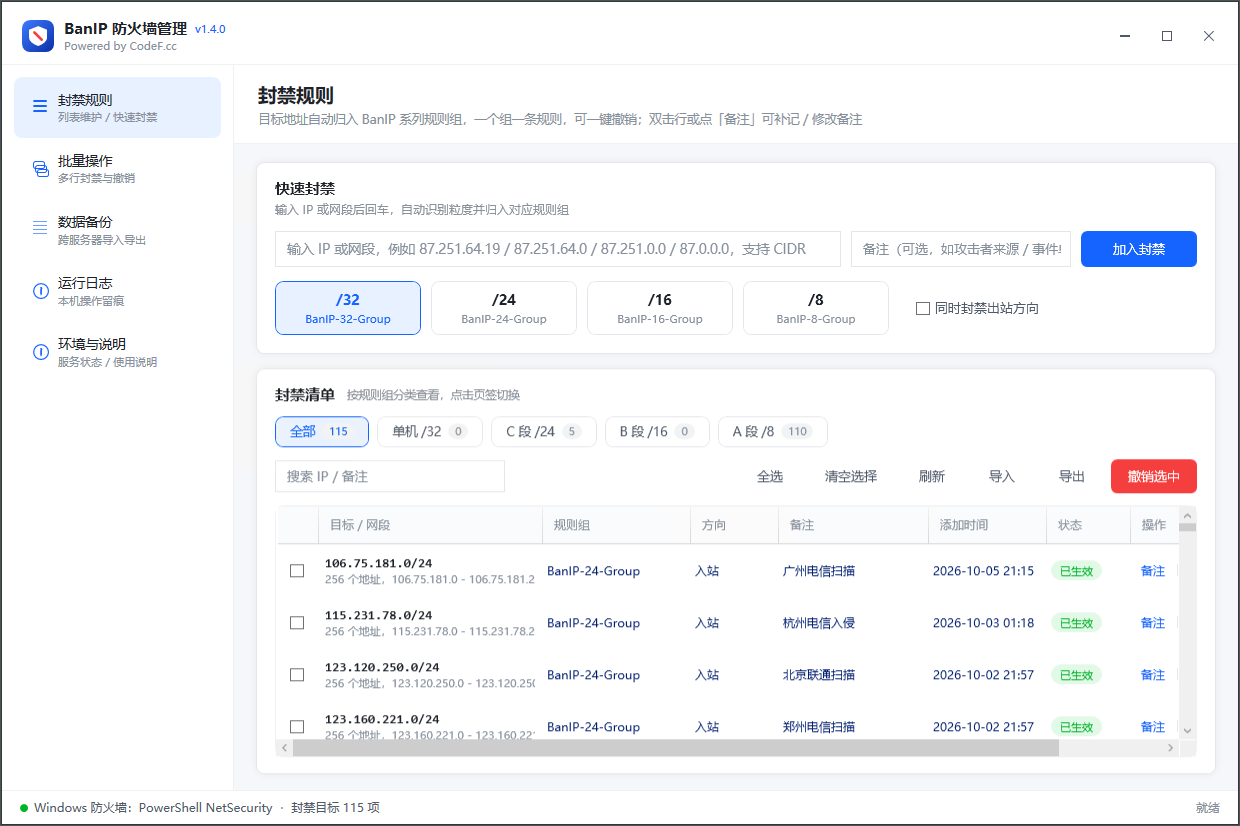Open the 批量操作 sidebar page
Viewport: 1240px width, 826px height.
[x=118, y=168]
